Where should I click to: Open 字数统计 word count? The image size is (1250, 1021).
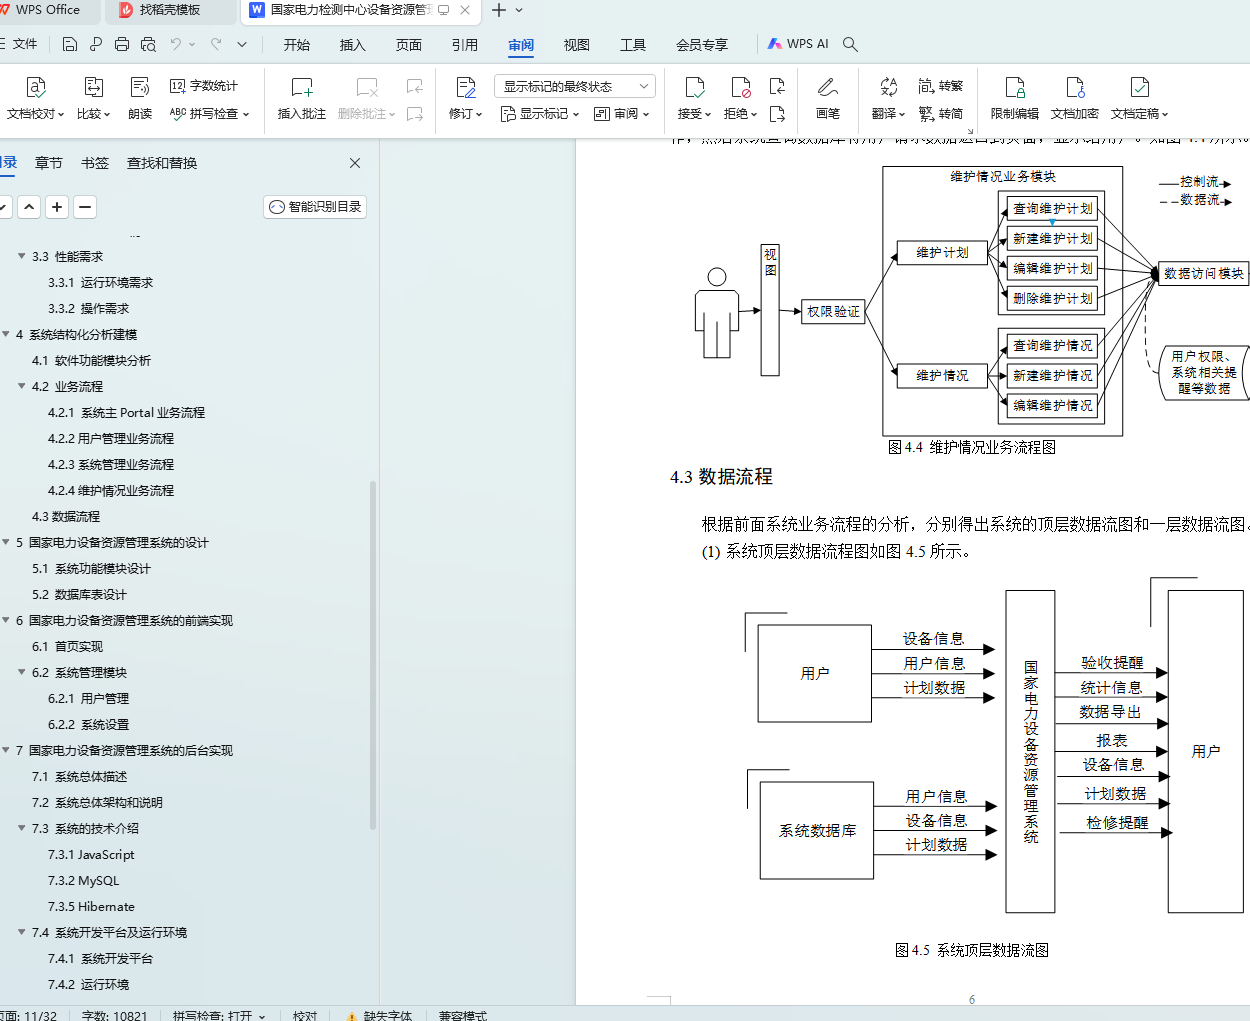pos(204,86)
